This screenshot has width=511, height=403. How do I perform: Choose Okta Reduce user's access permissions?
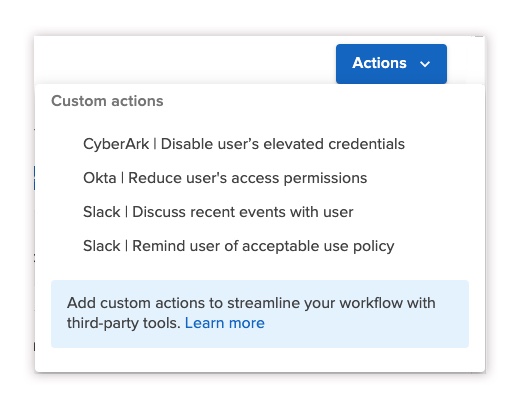225,178
